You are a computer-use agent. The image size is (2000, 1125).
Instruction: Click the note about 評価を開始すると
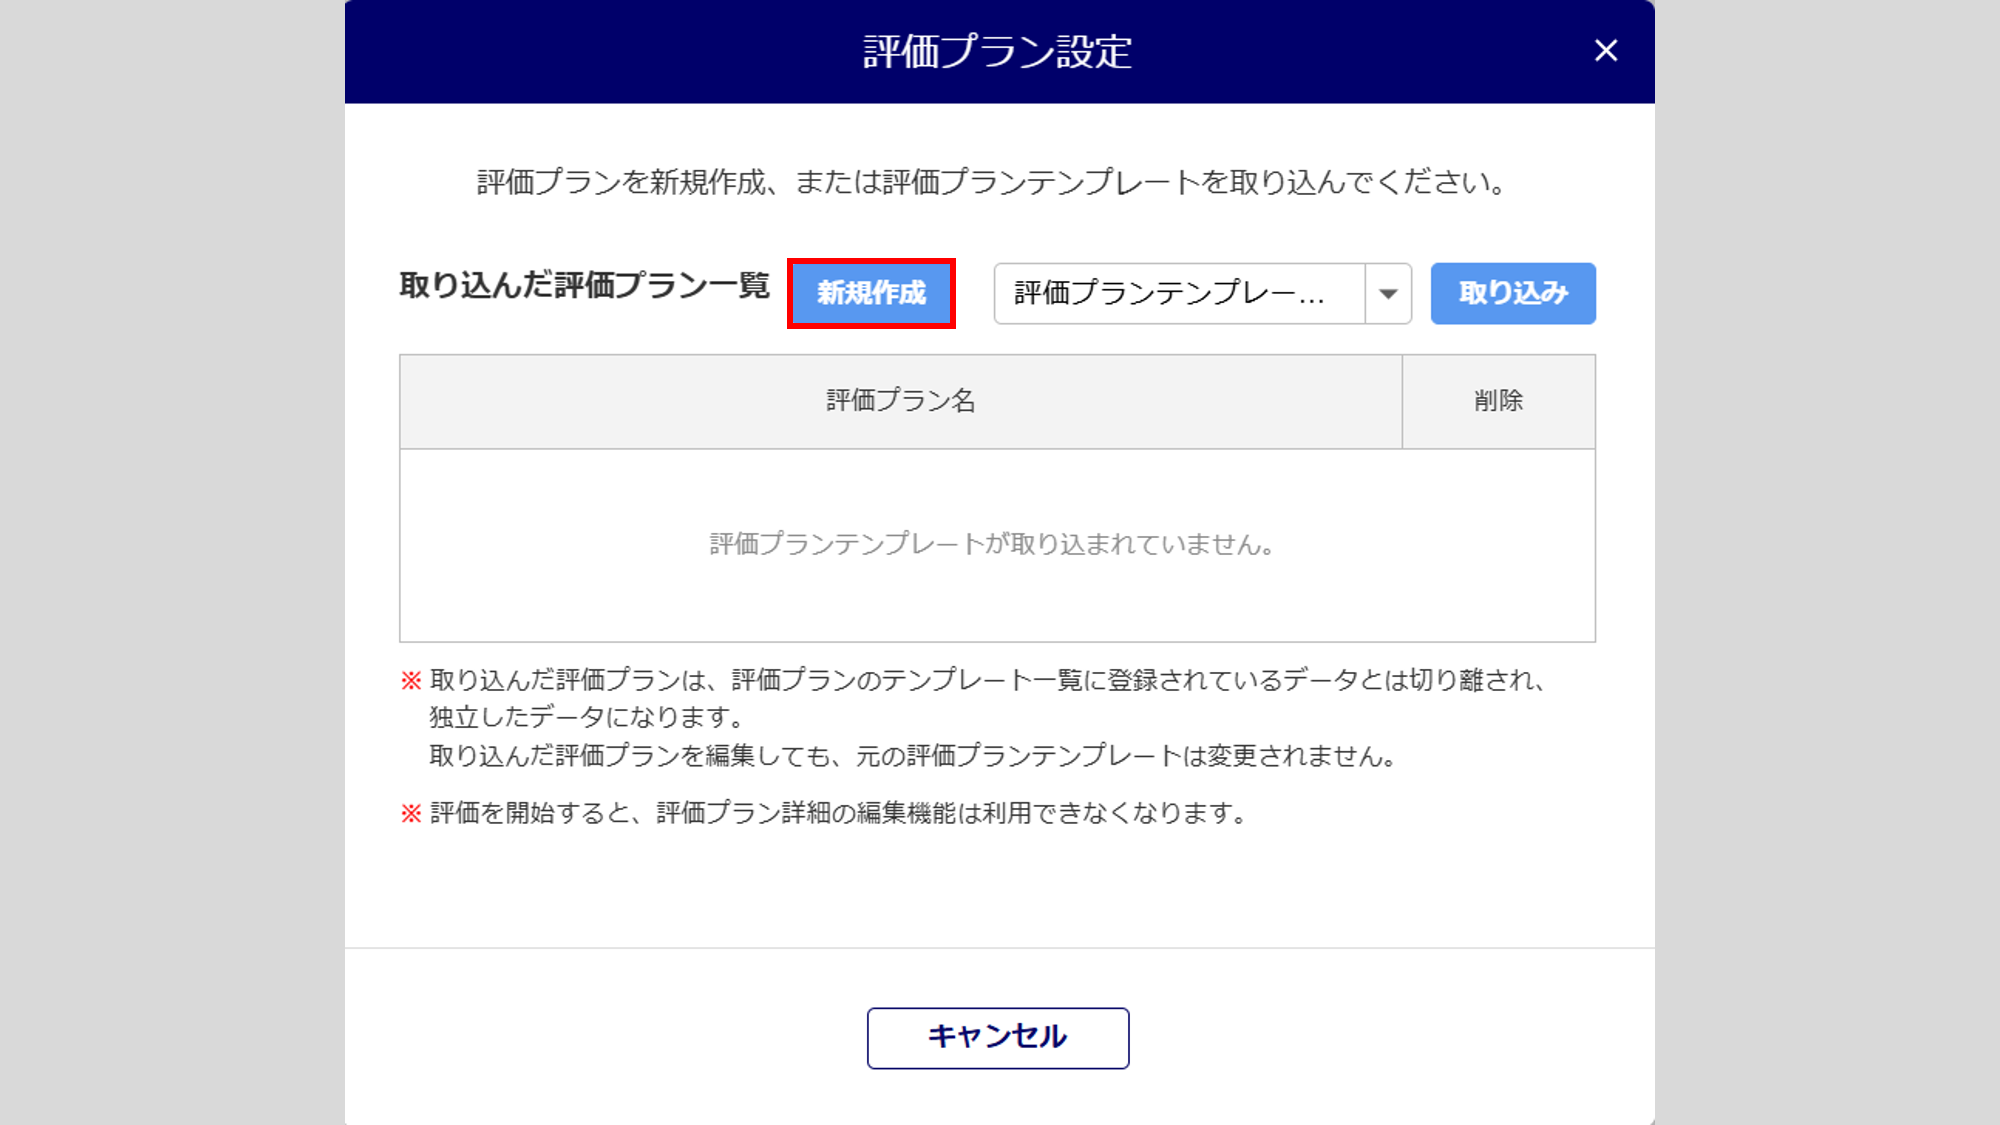point(826,813)
